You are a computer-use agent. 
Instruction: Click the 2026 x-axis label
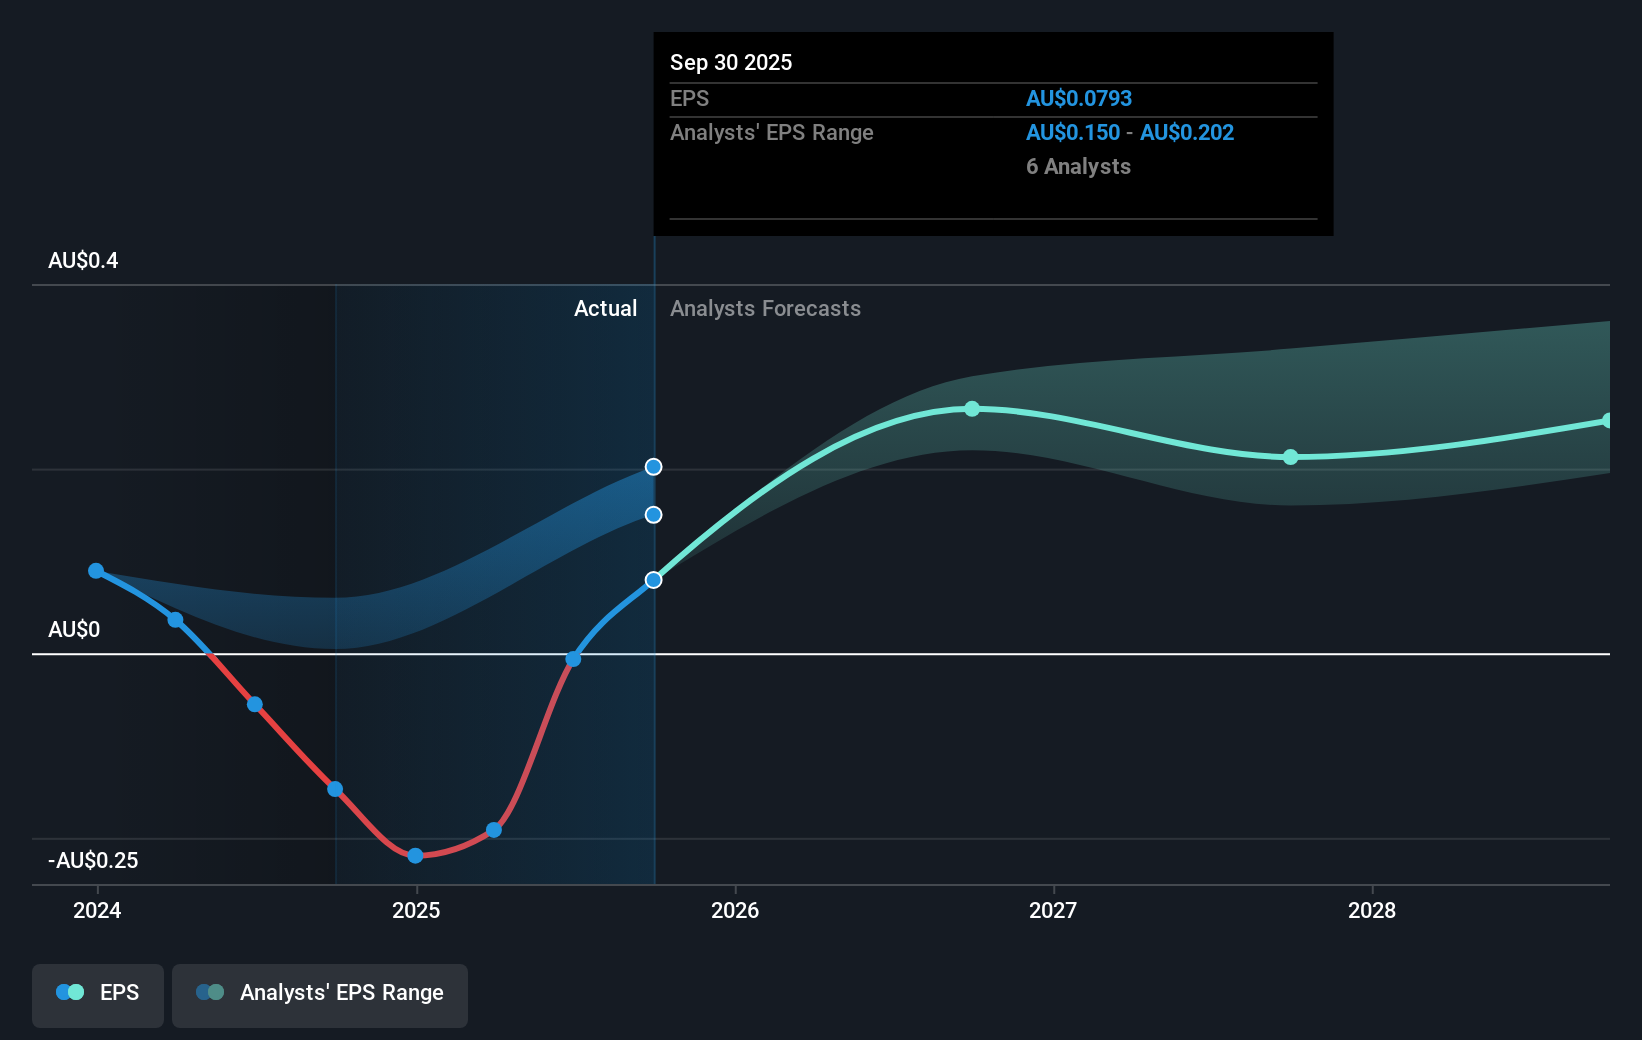[735, 910]
